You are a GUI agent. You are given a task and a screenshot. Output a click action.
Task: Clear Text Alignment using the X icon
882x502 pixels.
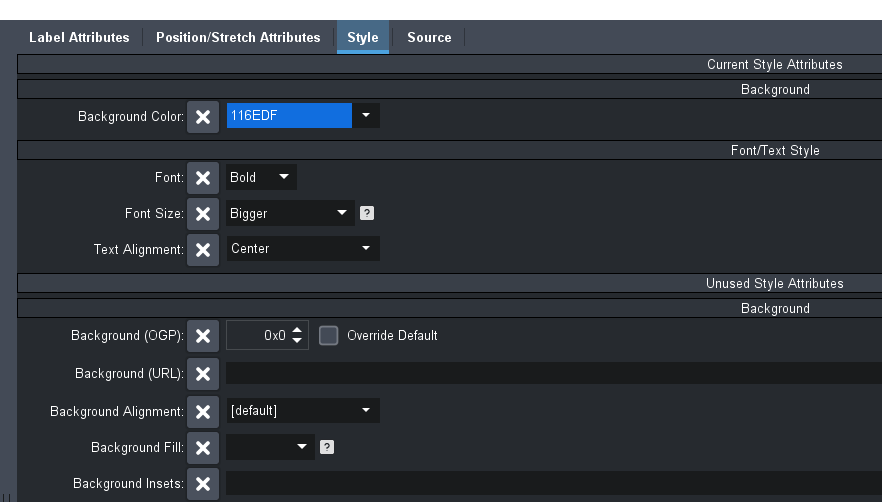point(203,249)
